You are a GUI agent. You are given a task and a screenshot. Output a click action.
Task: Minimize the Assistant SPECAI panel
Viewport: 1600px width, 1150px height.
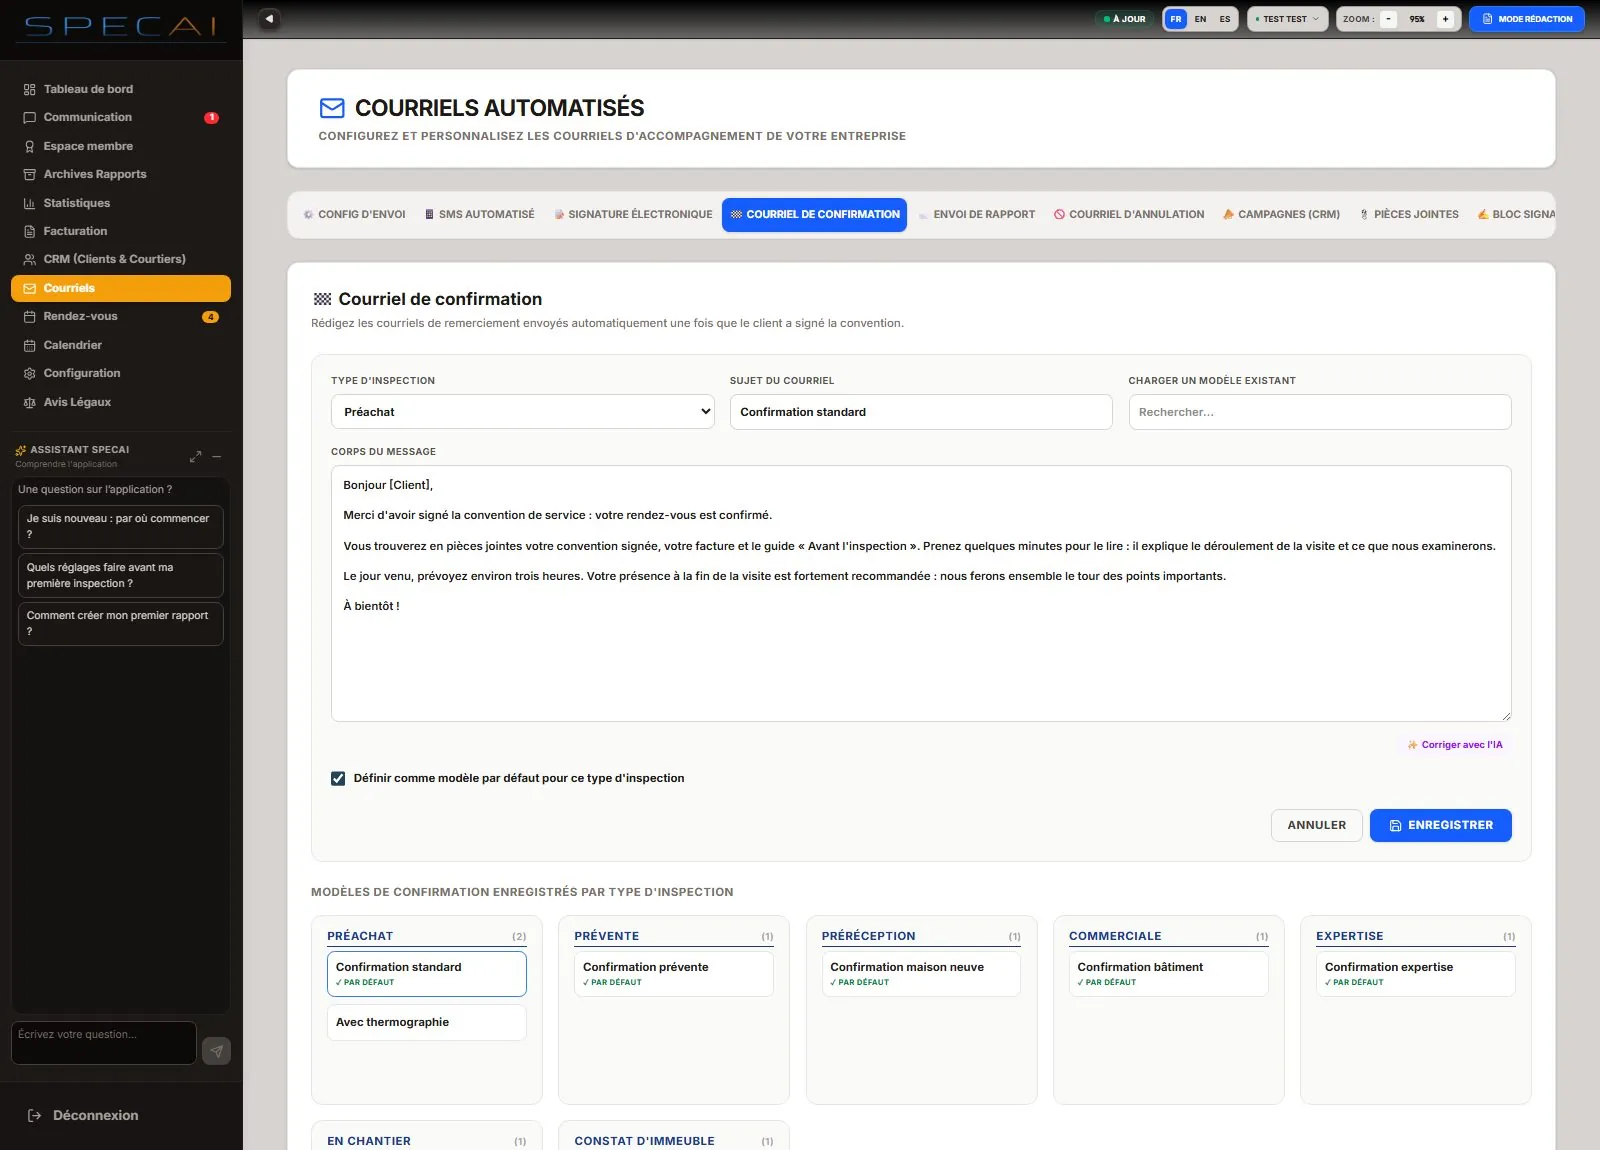[x=216, y=456]
